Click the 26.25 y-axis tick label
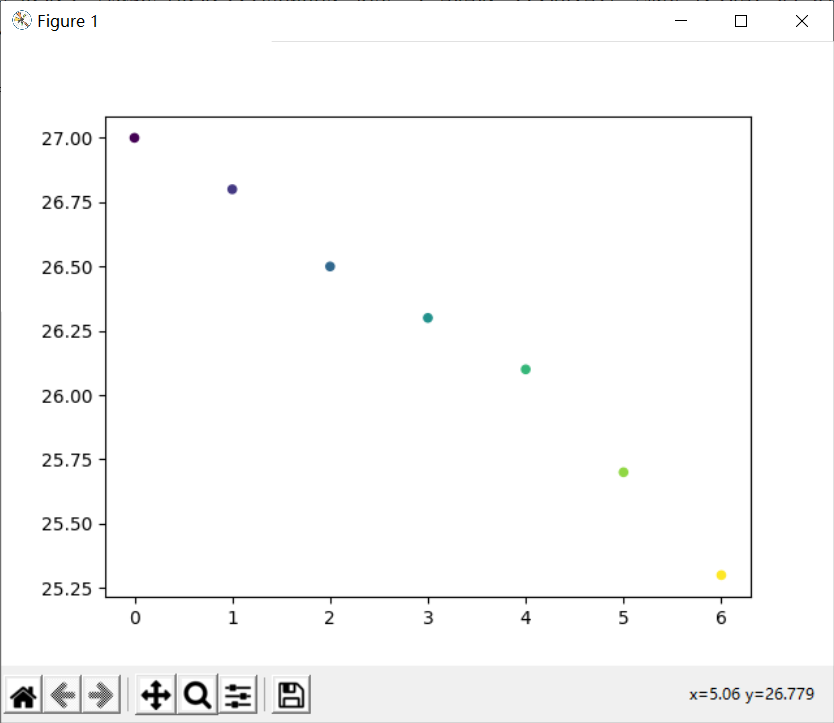Screen dimensions: 834x723 coord(67,331)
